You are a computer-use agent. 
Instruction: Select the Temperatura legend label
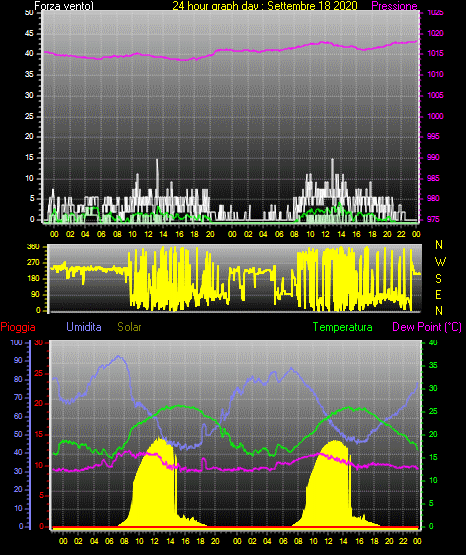(343, 327)
